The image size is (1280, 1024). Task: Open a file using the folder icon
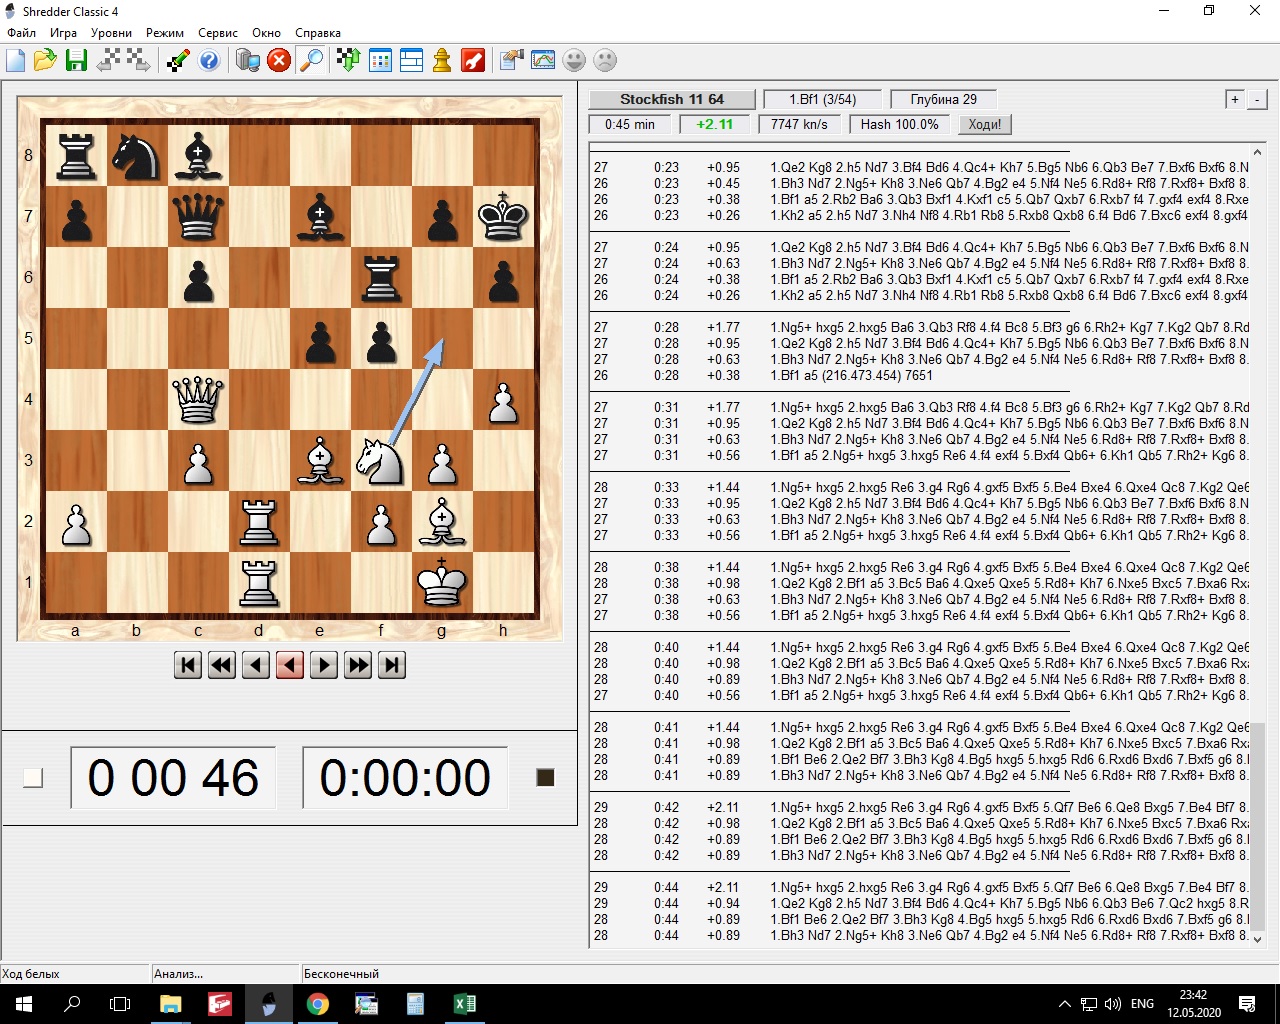pyautogui.click(x=45, y=60)
